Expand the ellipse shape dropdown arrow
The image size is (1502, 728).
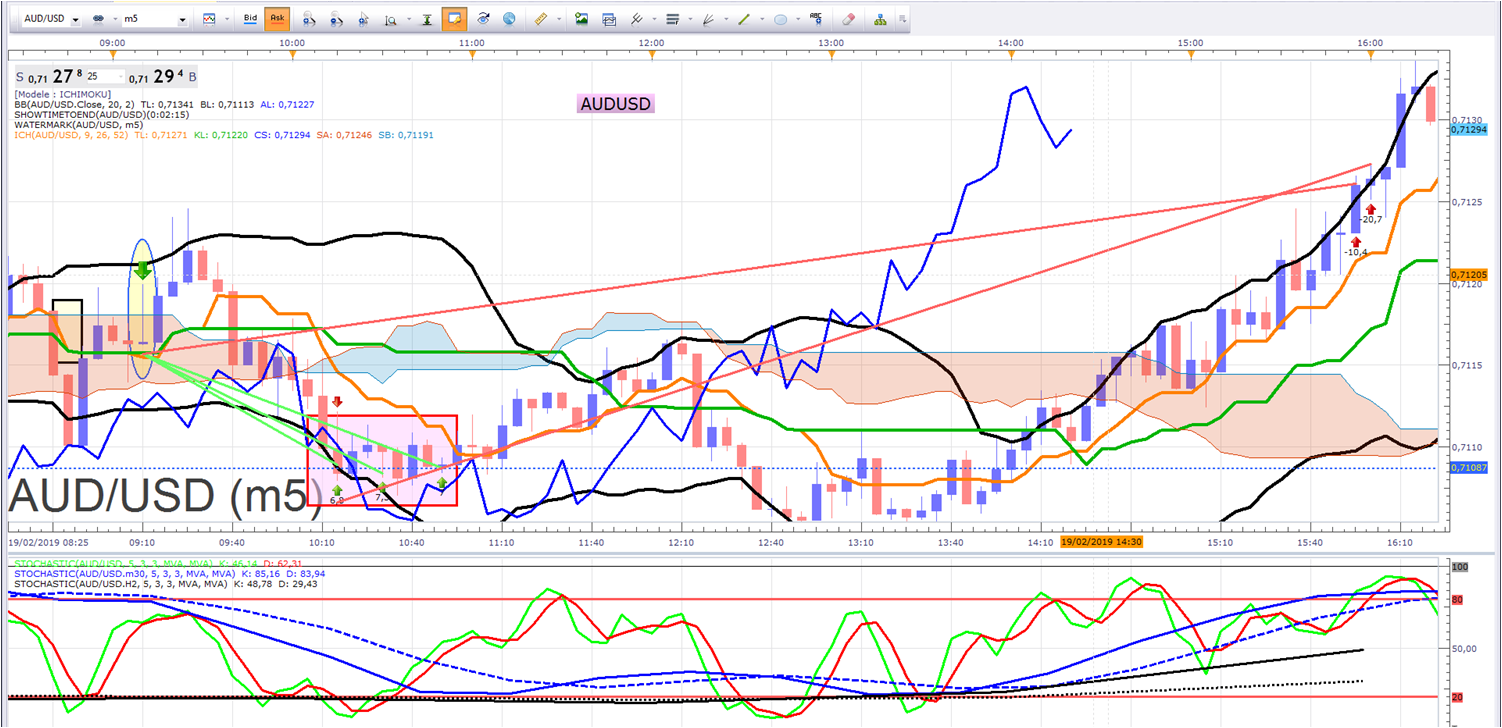pyautogui.click(x=797, y=19)
